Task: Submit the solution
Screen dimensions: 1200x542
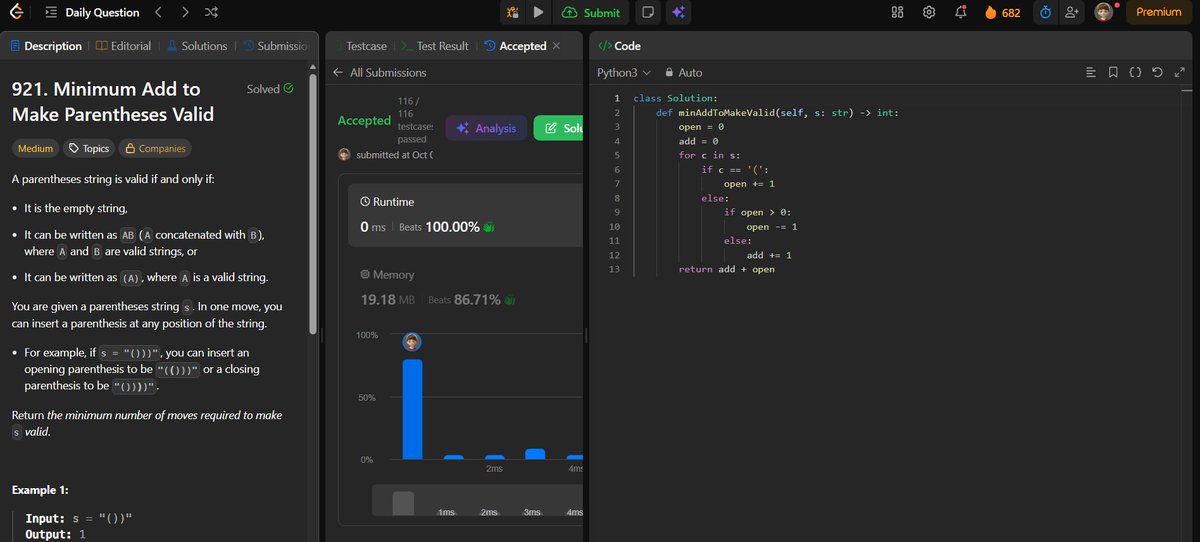Action: pos(591,13)
